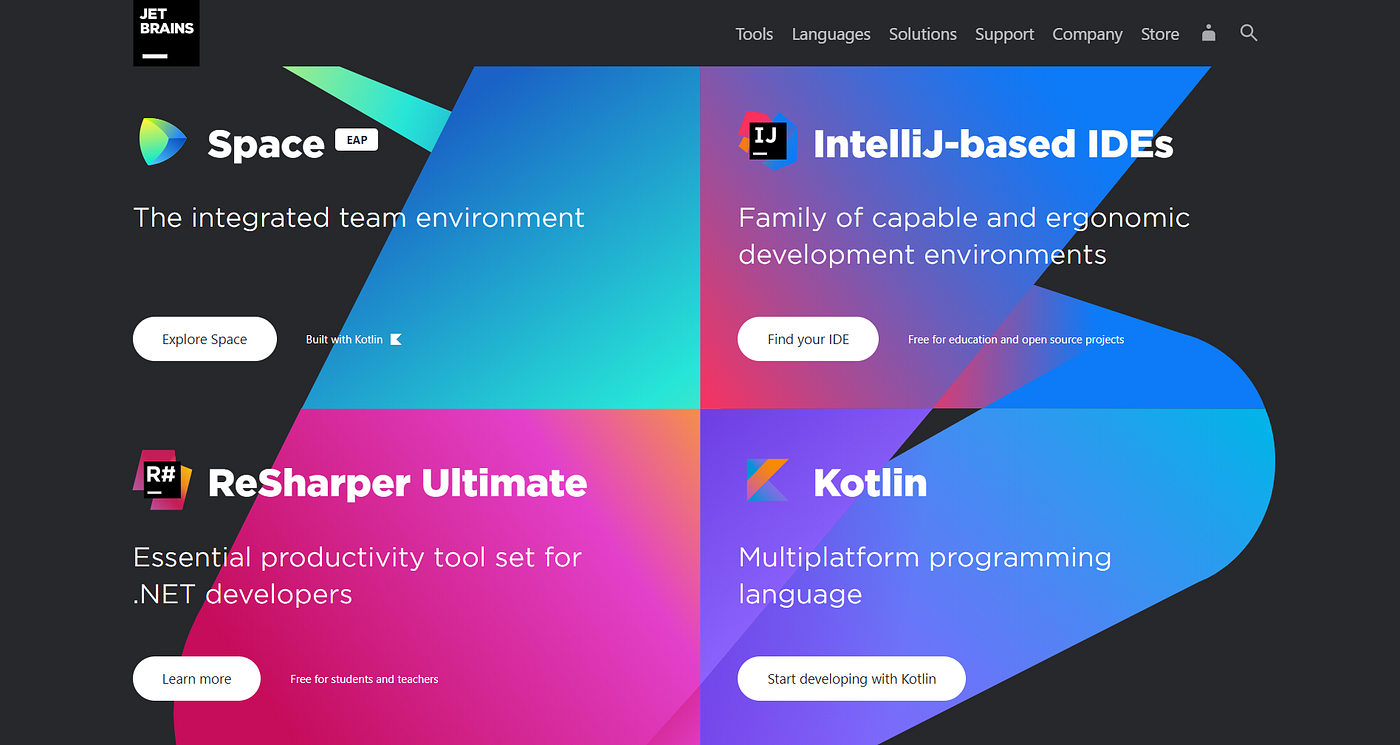1400x745 pixels.
Task: Open the Solutions menu
Action: [x=923, y=34]
